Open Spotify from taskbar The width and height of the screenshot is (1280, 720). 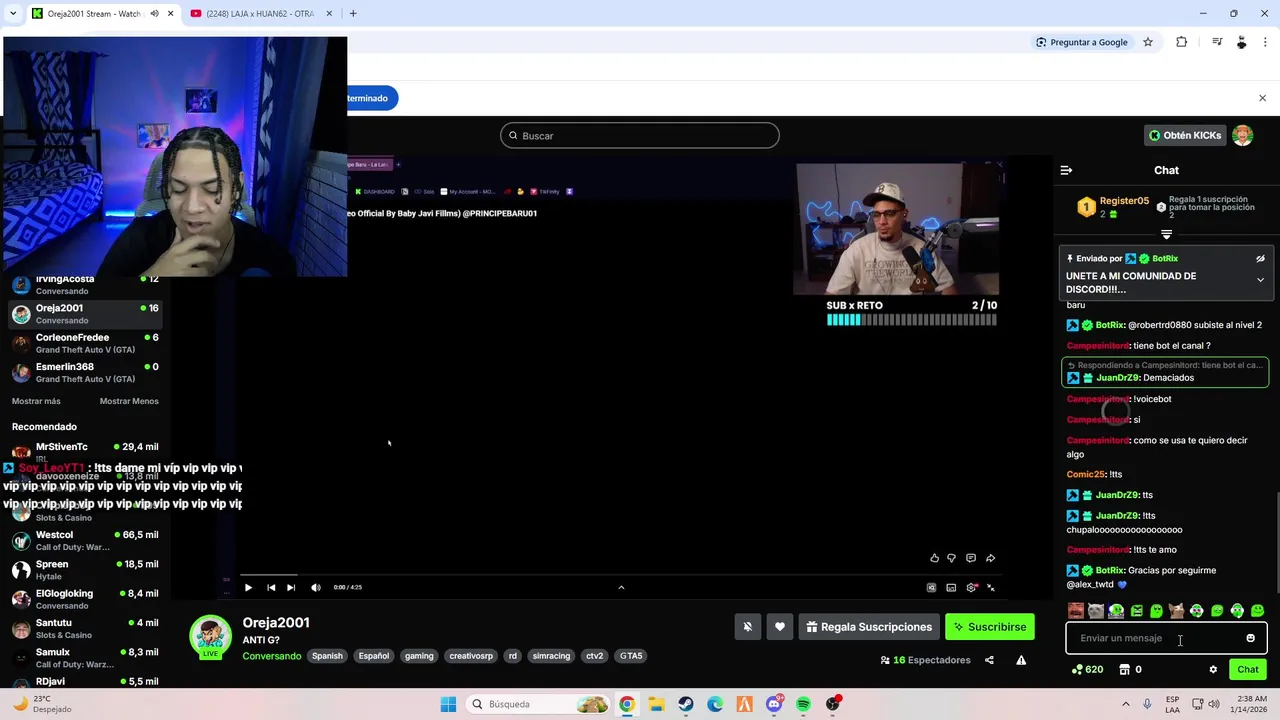(803, 704)
